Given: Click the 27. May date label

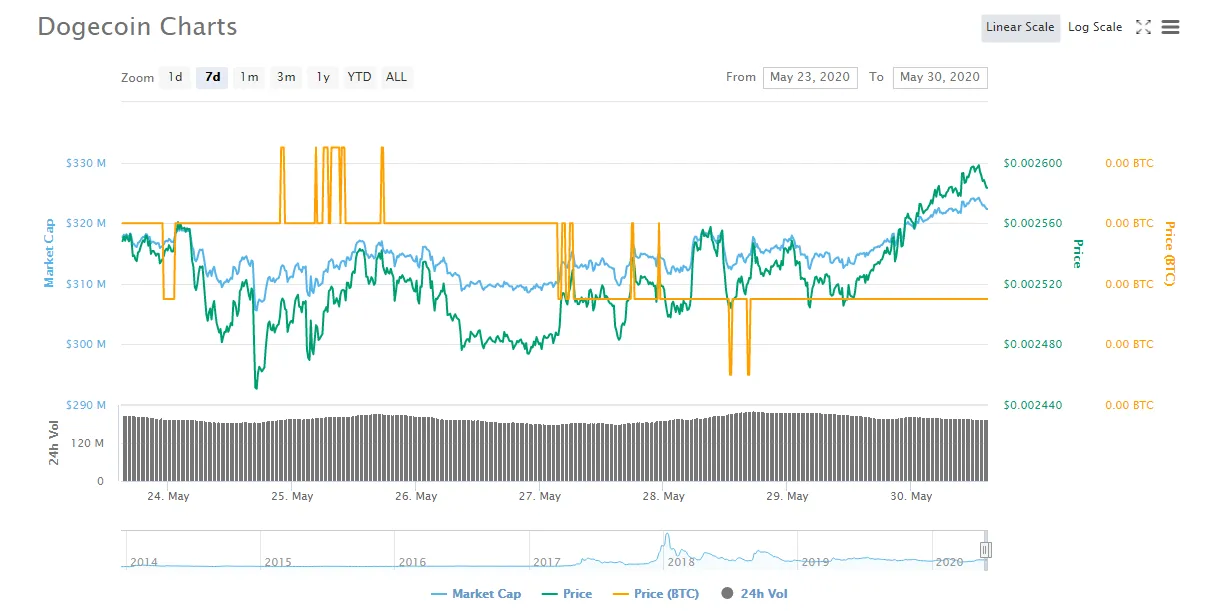Looking at the screenshot, I should tap(540, 496).
